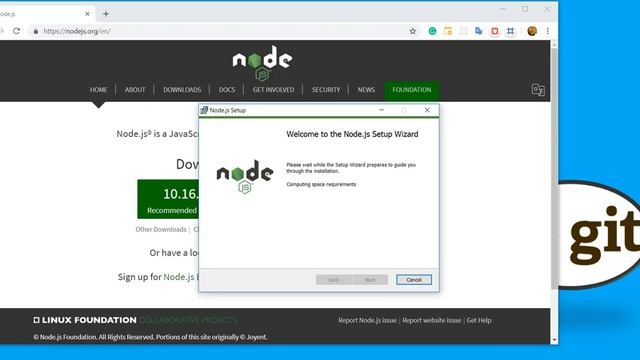Click the scrollbar down arrow
Image resolution: width=640 pixels, height=360 pixels.
pyautogui.click(x=554, y=340)
